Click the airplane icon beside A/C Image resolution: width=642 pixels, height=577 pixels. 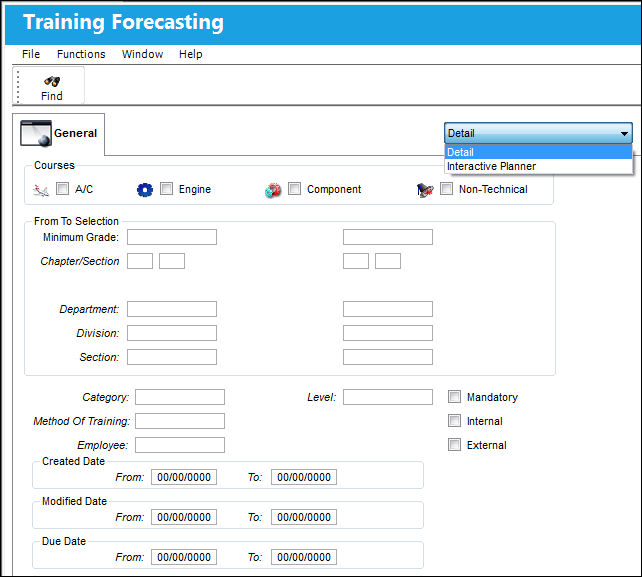[41, 190]
